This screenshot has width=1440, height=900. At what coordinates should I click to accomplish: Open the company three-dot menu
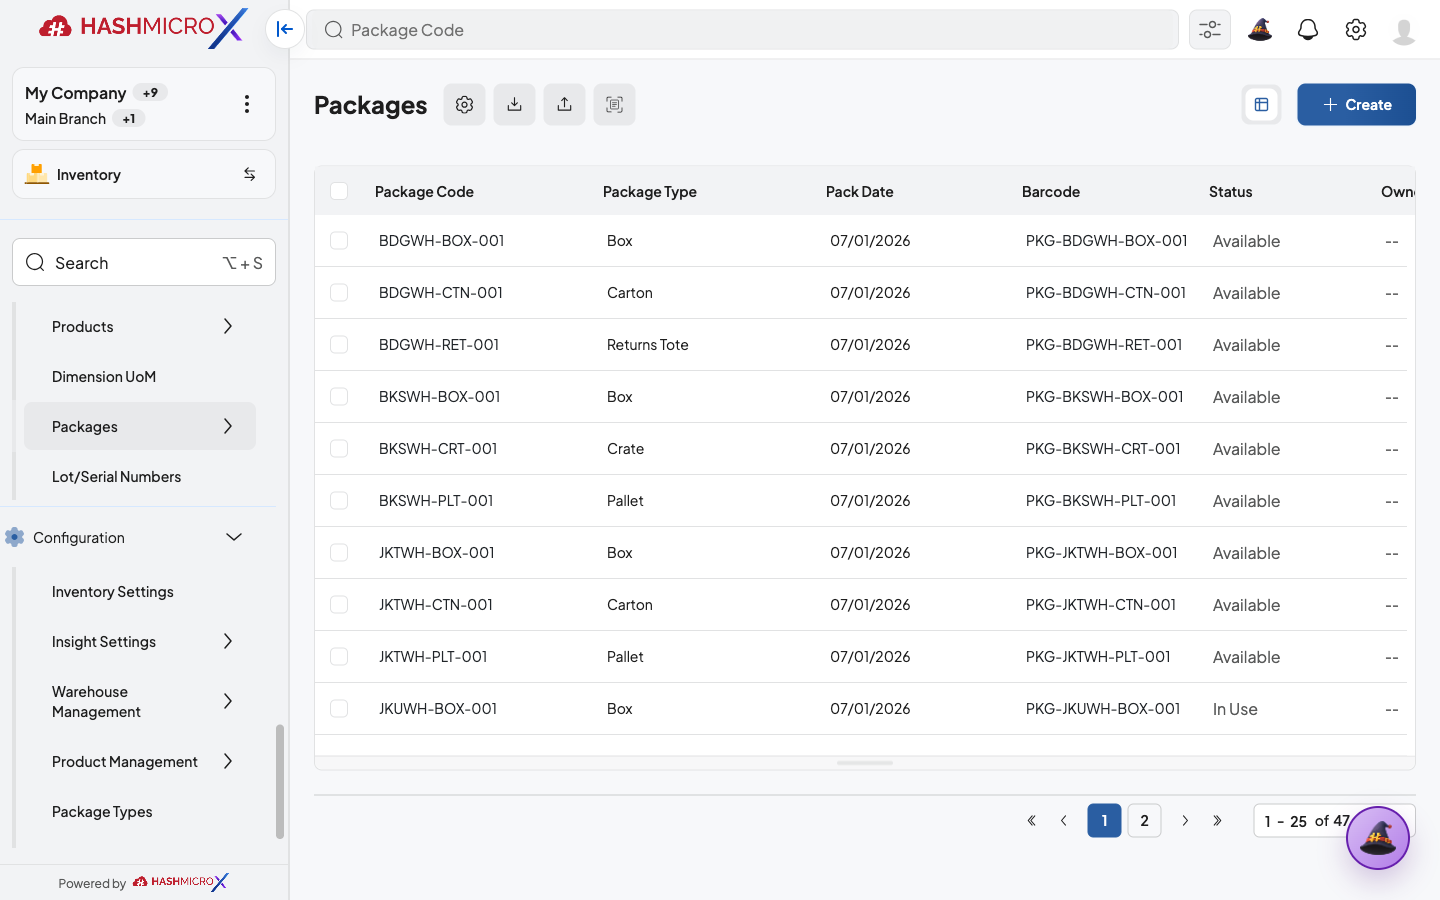(x=247, y=104)
